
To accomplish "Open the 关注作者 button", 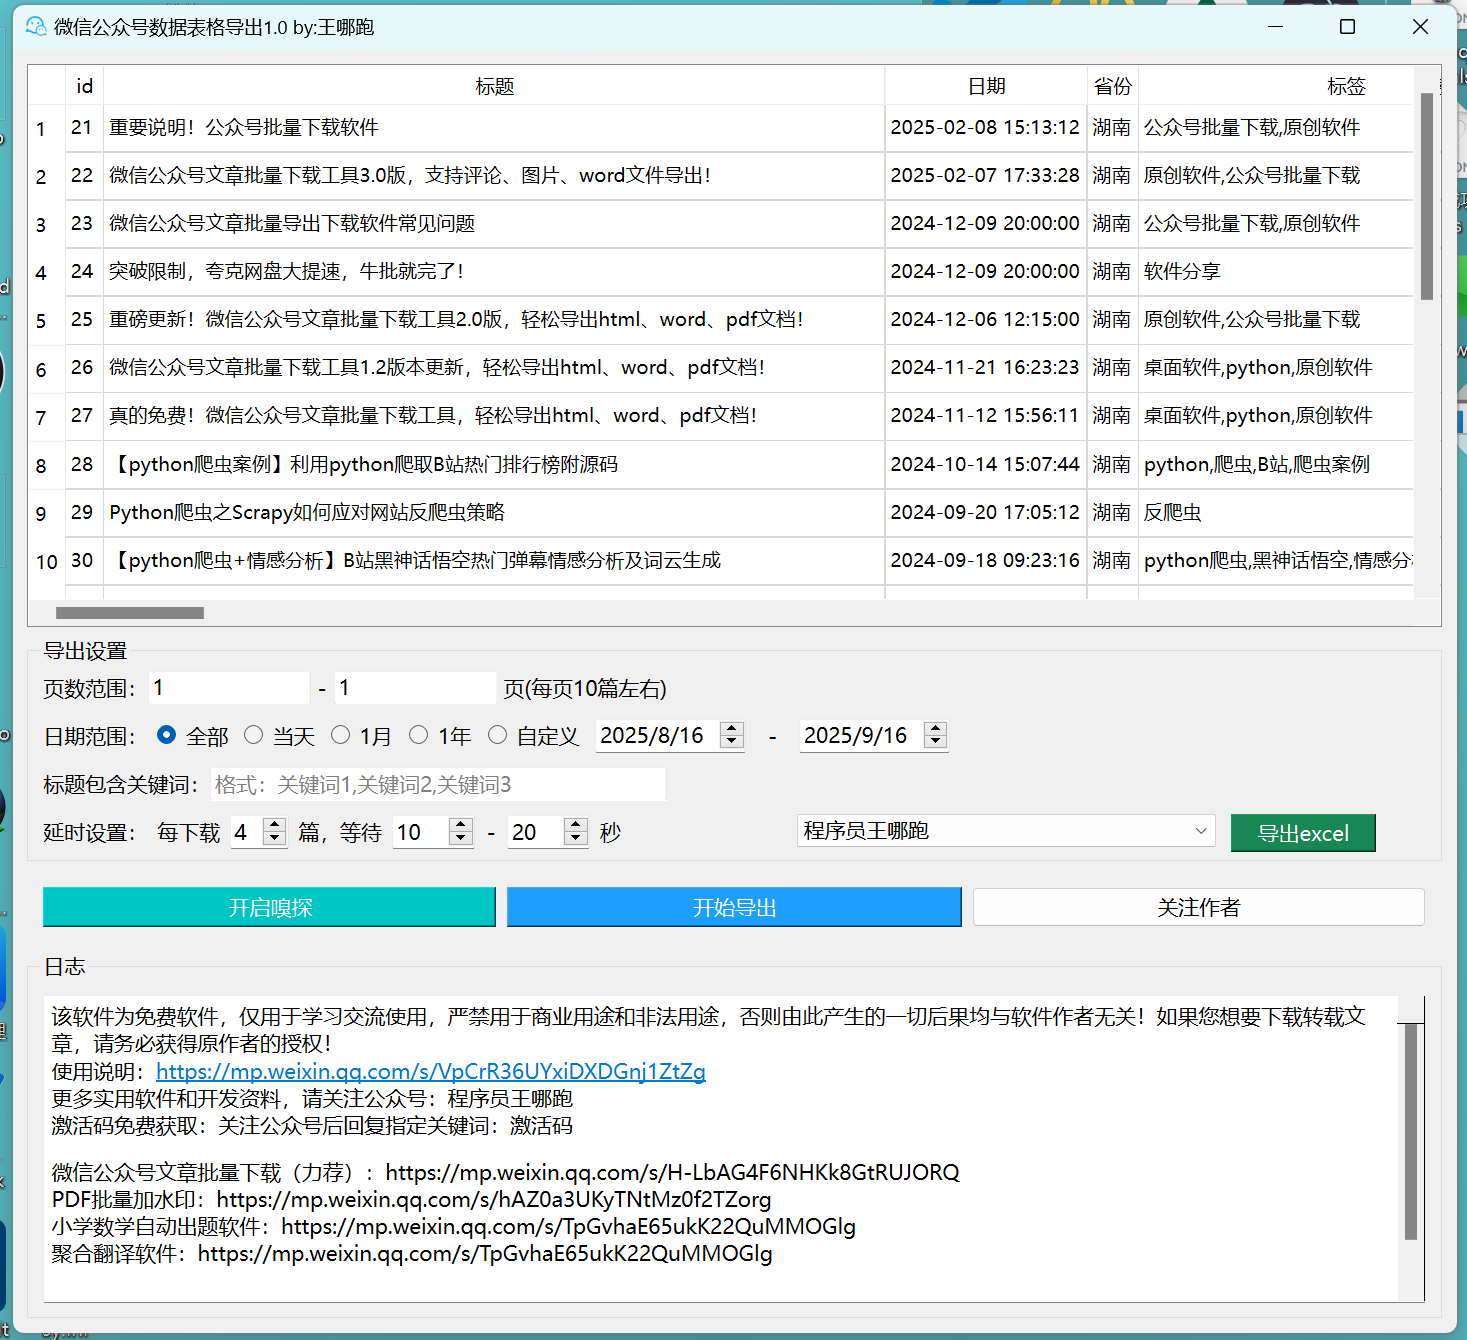I will coord(1198,907).
